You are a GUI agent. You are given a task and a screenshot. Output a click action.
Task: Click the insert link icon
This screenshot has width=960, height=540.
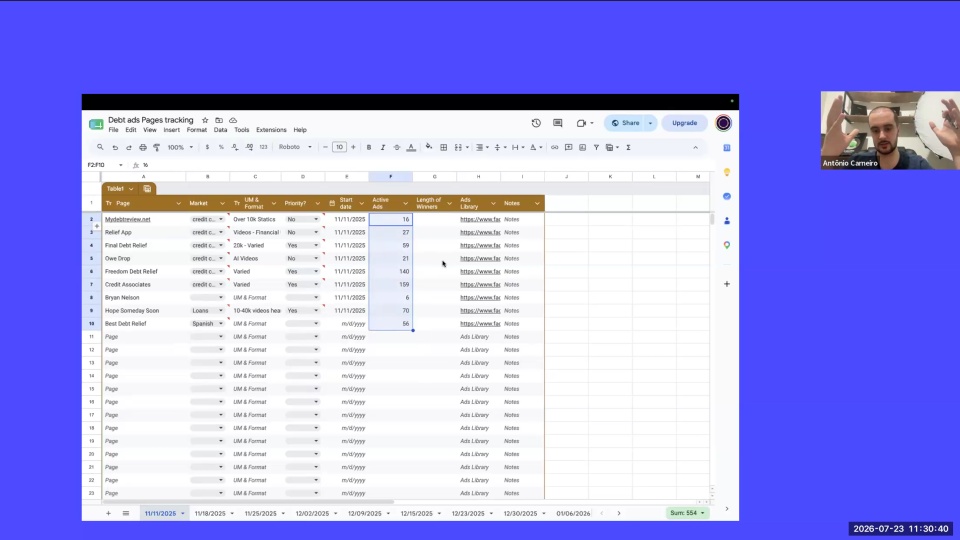(x=554, y=148)
